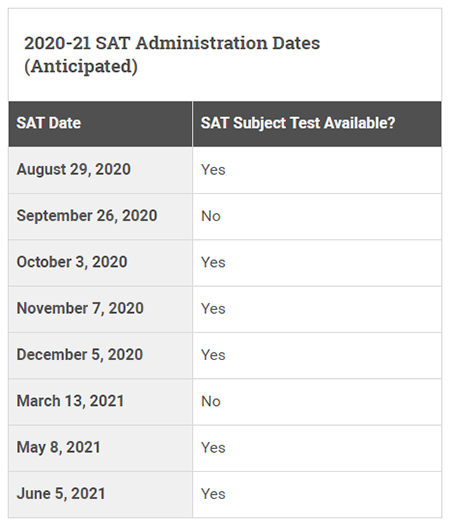This screenshot has height=525, width=450.
Task: Click Yes in the August 29 row
Action: [x=213, y=170]
